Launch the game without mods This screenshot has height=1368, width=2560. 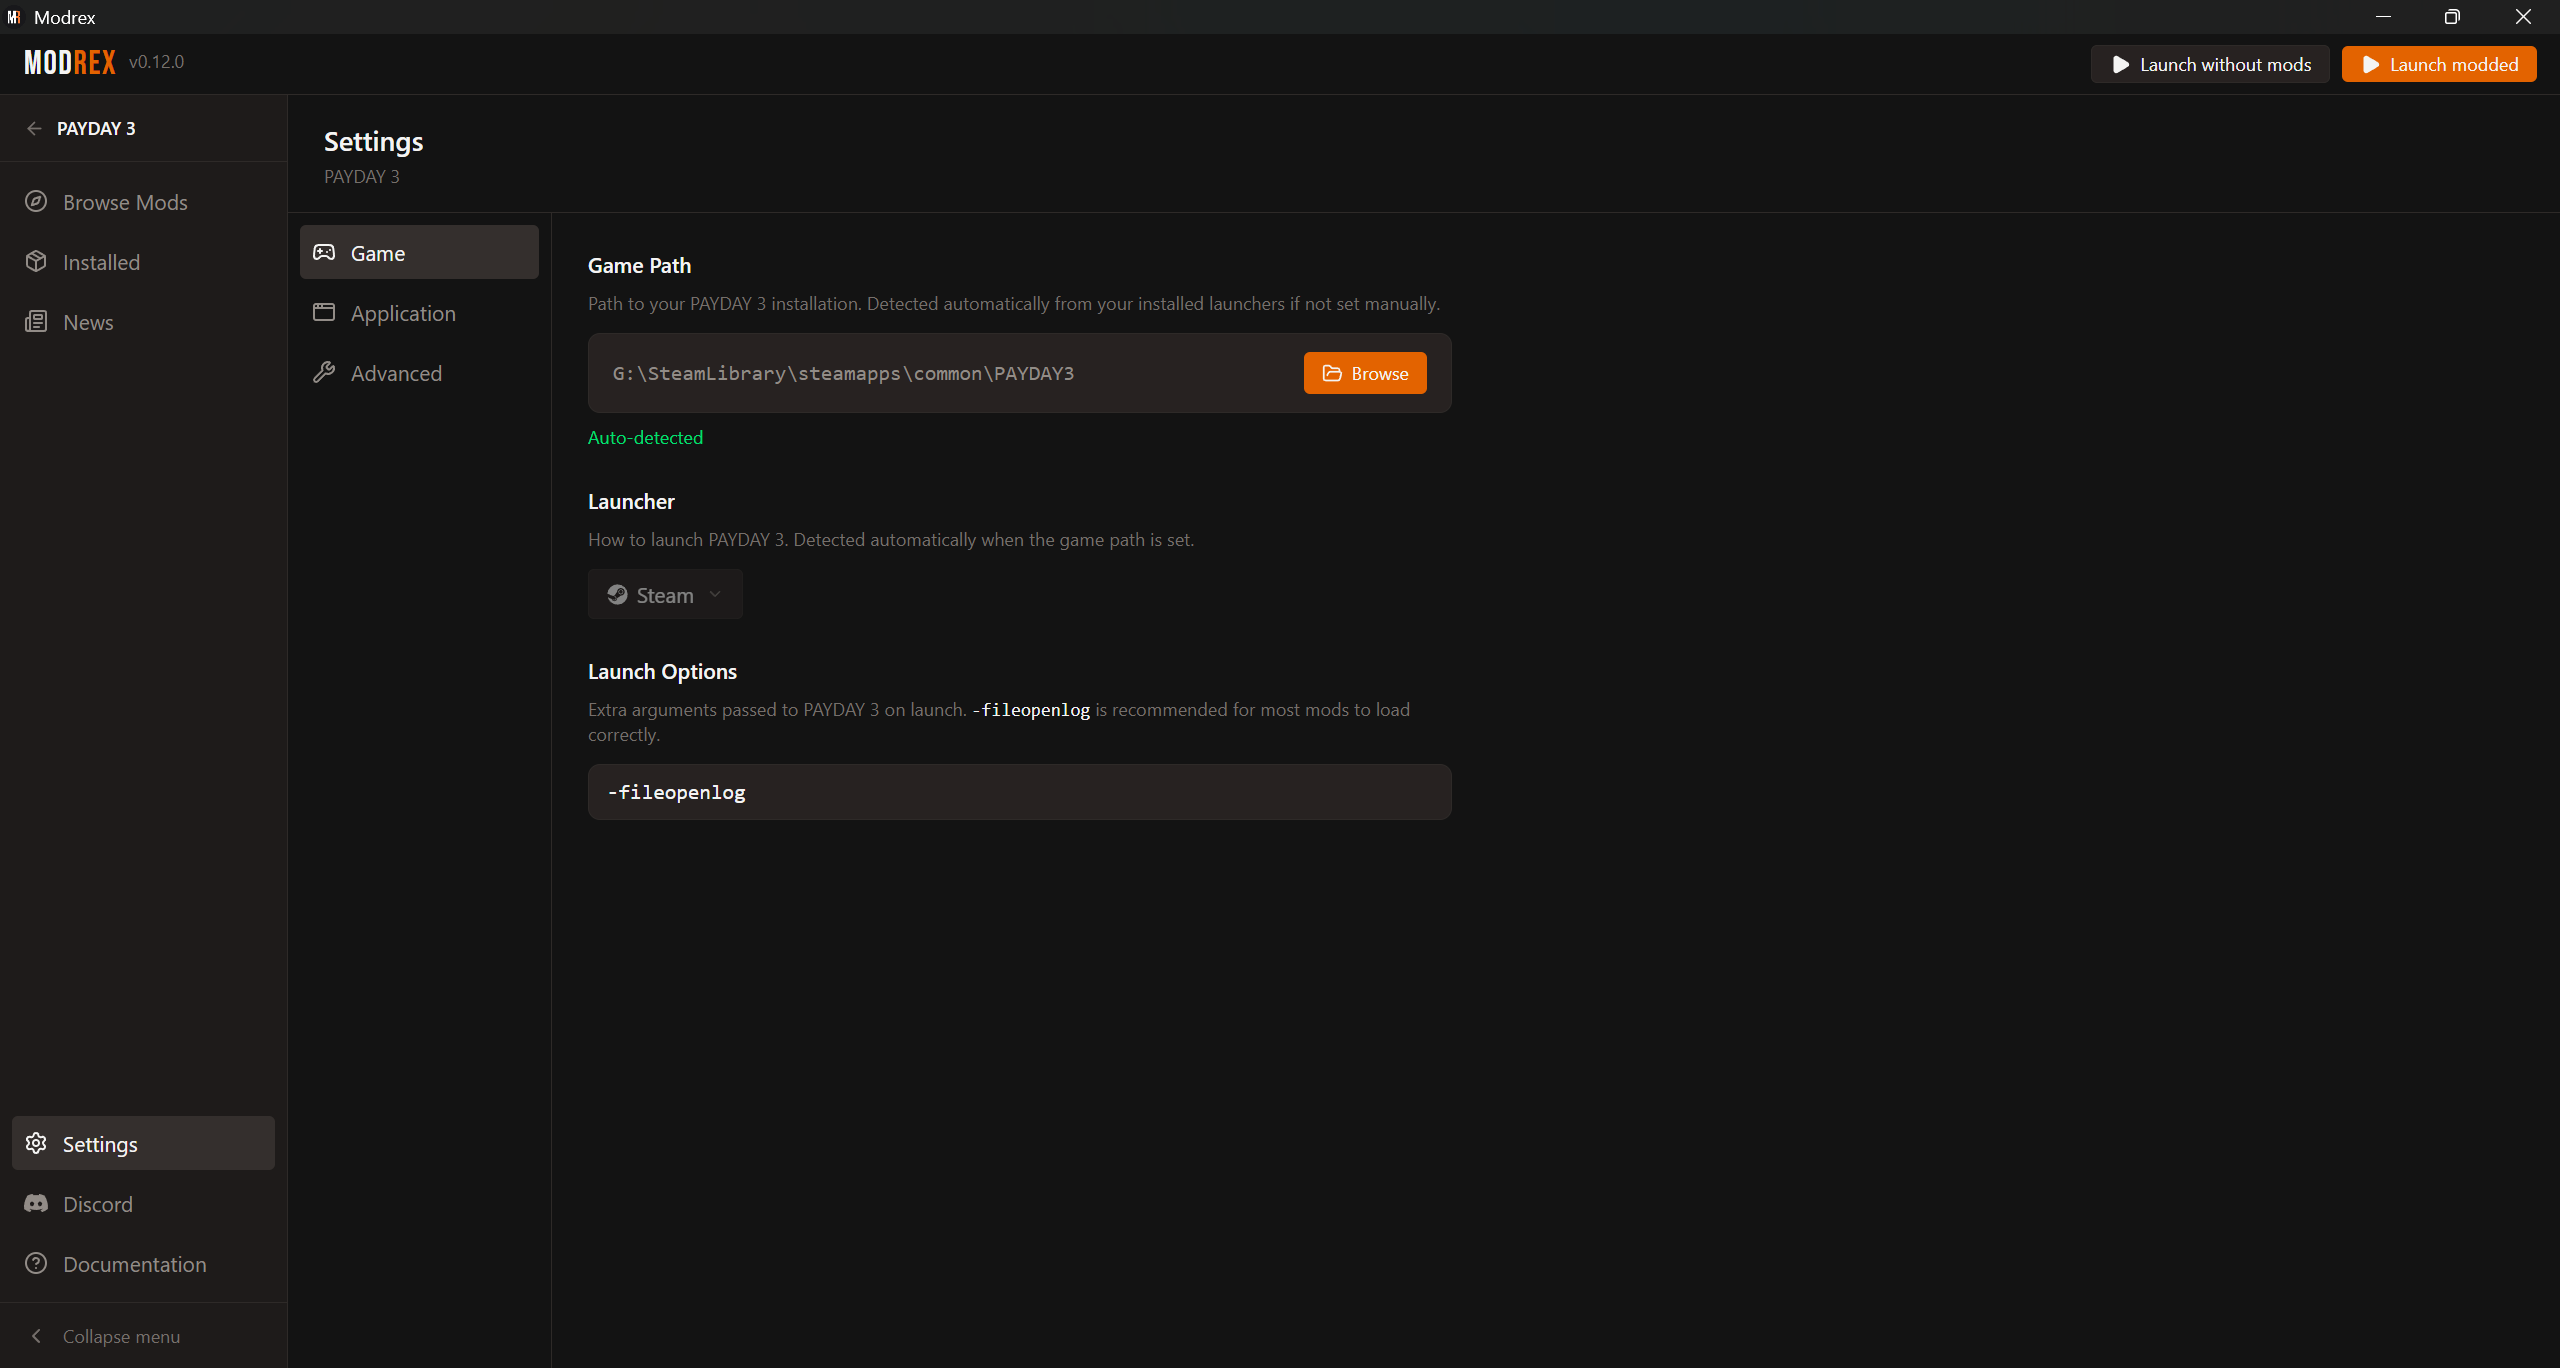click(x=2210, y=65)
